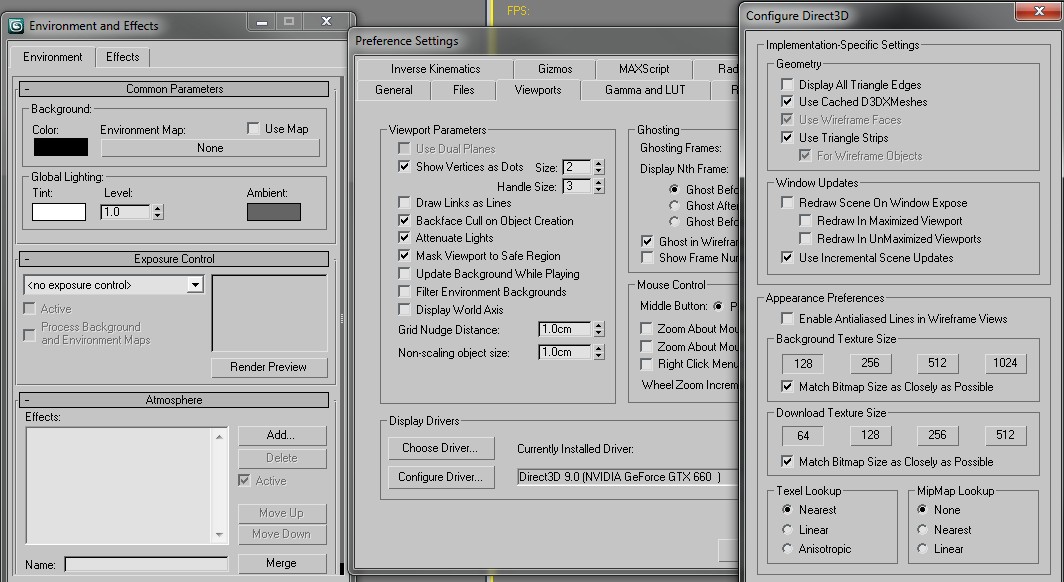Open the exposure control dropdown
1064x582 pixels.
pyautogui.click(x=196, y=284)
